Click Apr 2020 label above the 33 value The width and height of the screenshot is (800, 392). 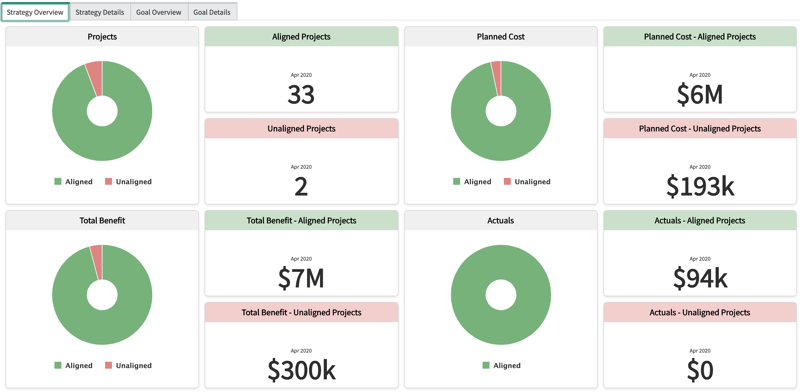pos(301,75)
